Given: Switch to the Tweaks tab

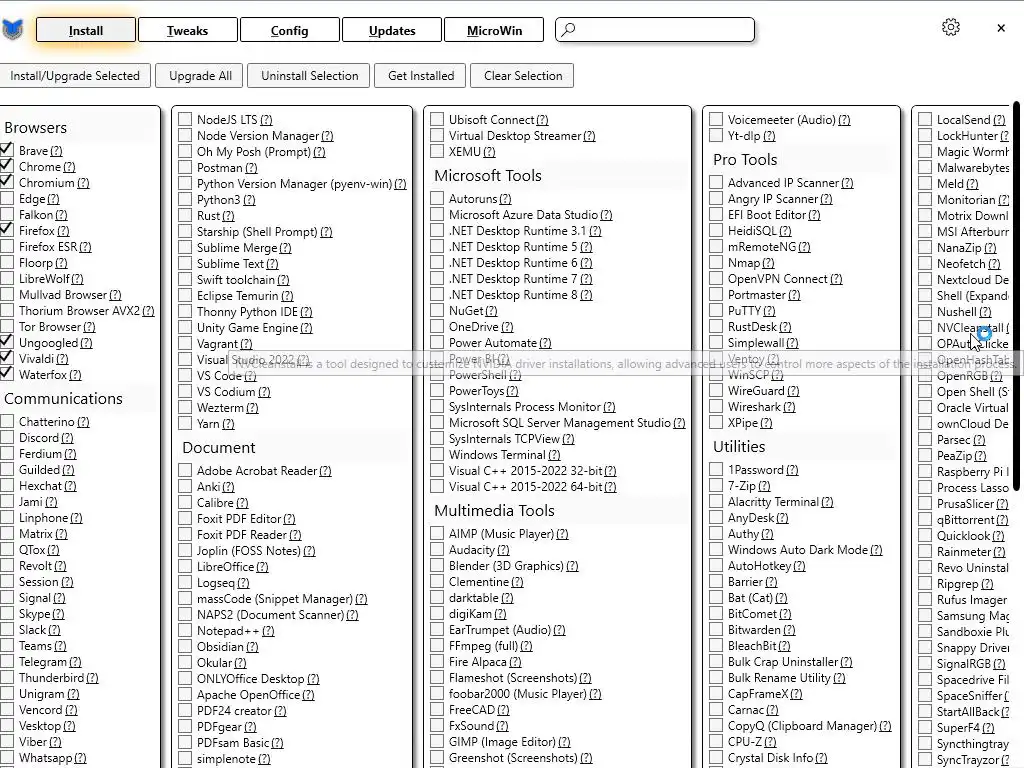Looking at the screenshot, I should coord(187,30).
